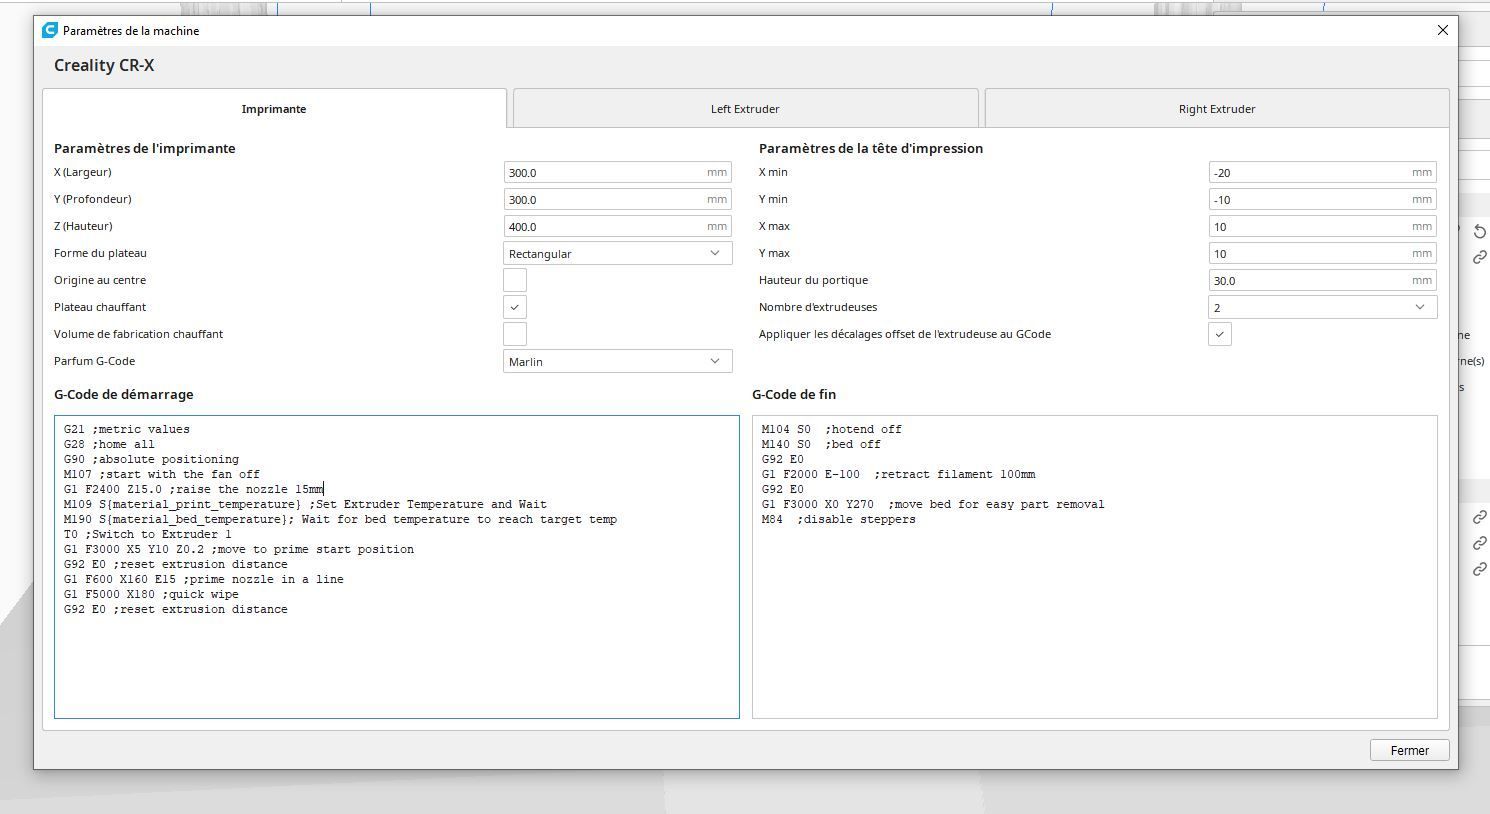Click the 'G90 ;absolute positioning' line

151,459
